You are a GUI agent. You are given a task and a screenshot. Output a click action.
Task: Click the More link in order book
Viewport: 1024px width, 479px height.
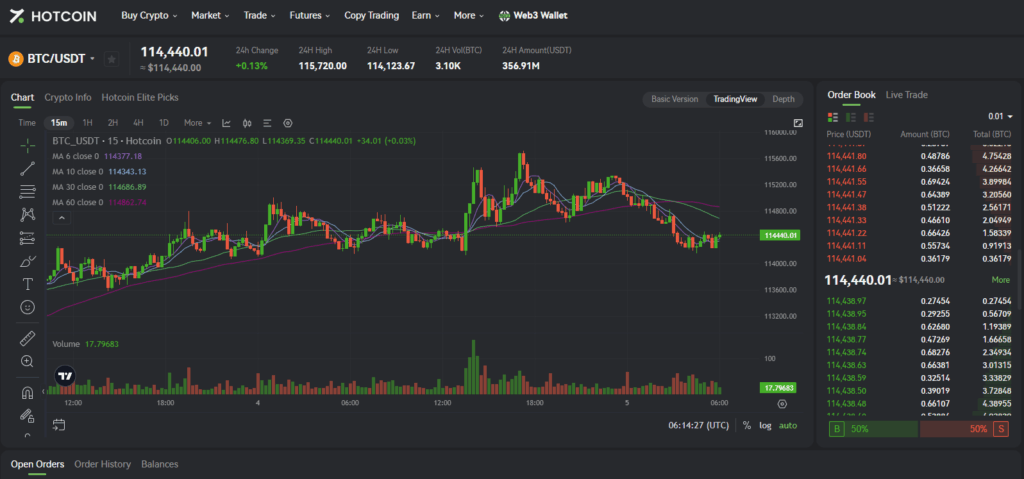click(x=1000, y=280)
